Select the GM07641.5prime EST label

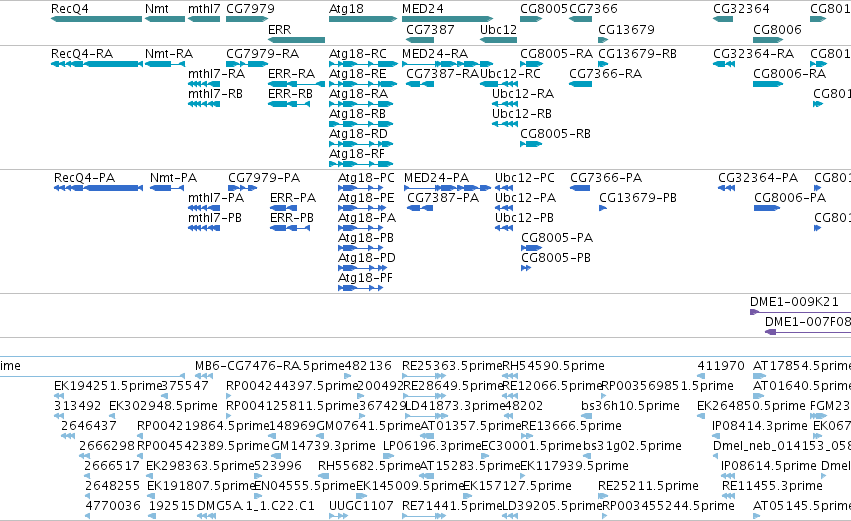[369, 427]
